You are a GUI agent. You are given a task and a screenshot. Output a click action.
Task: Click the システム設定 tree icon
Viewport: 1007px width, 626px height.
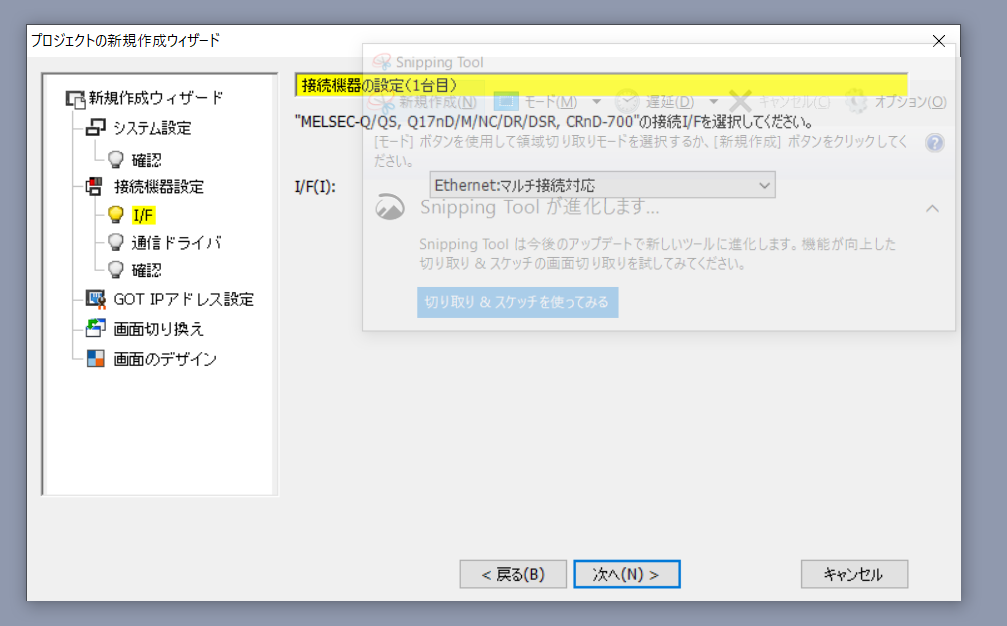pos(95,127)
